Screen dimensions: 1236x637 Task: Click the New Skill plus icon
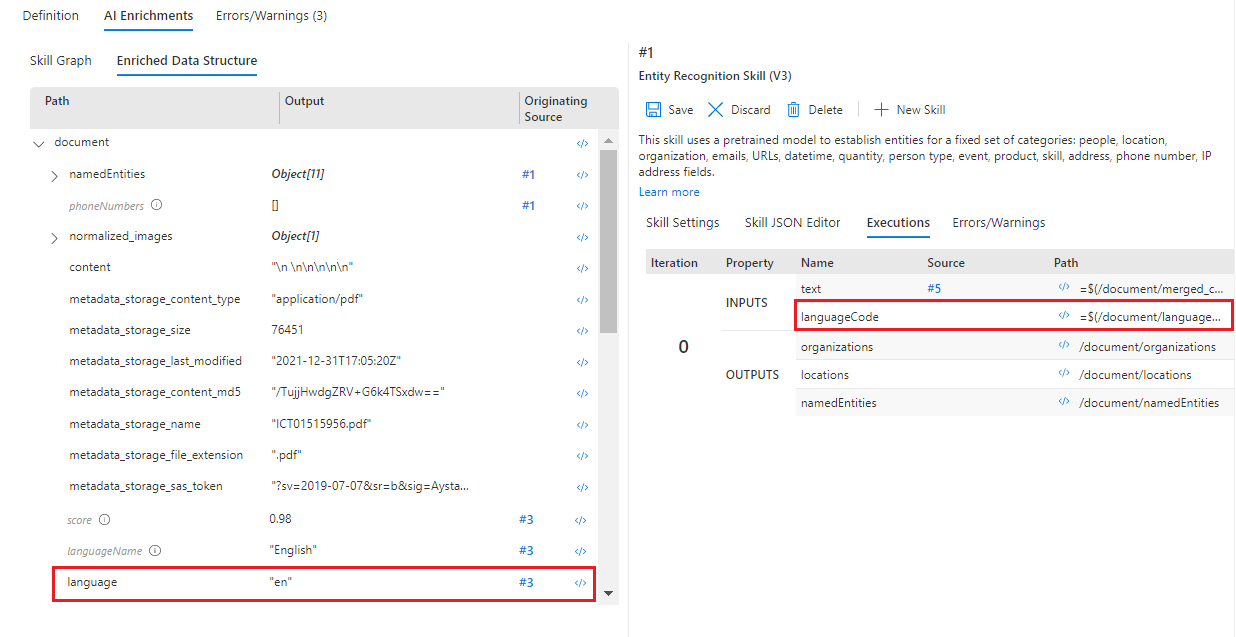coord(881,110)
